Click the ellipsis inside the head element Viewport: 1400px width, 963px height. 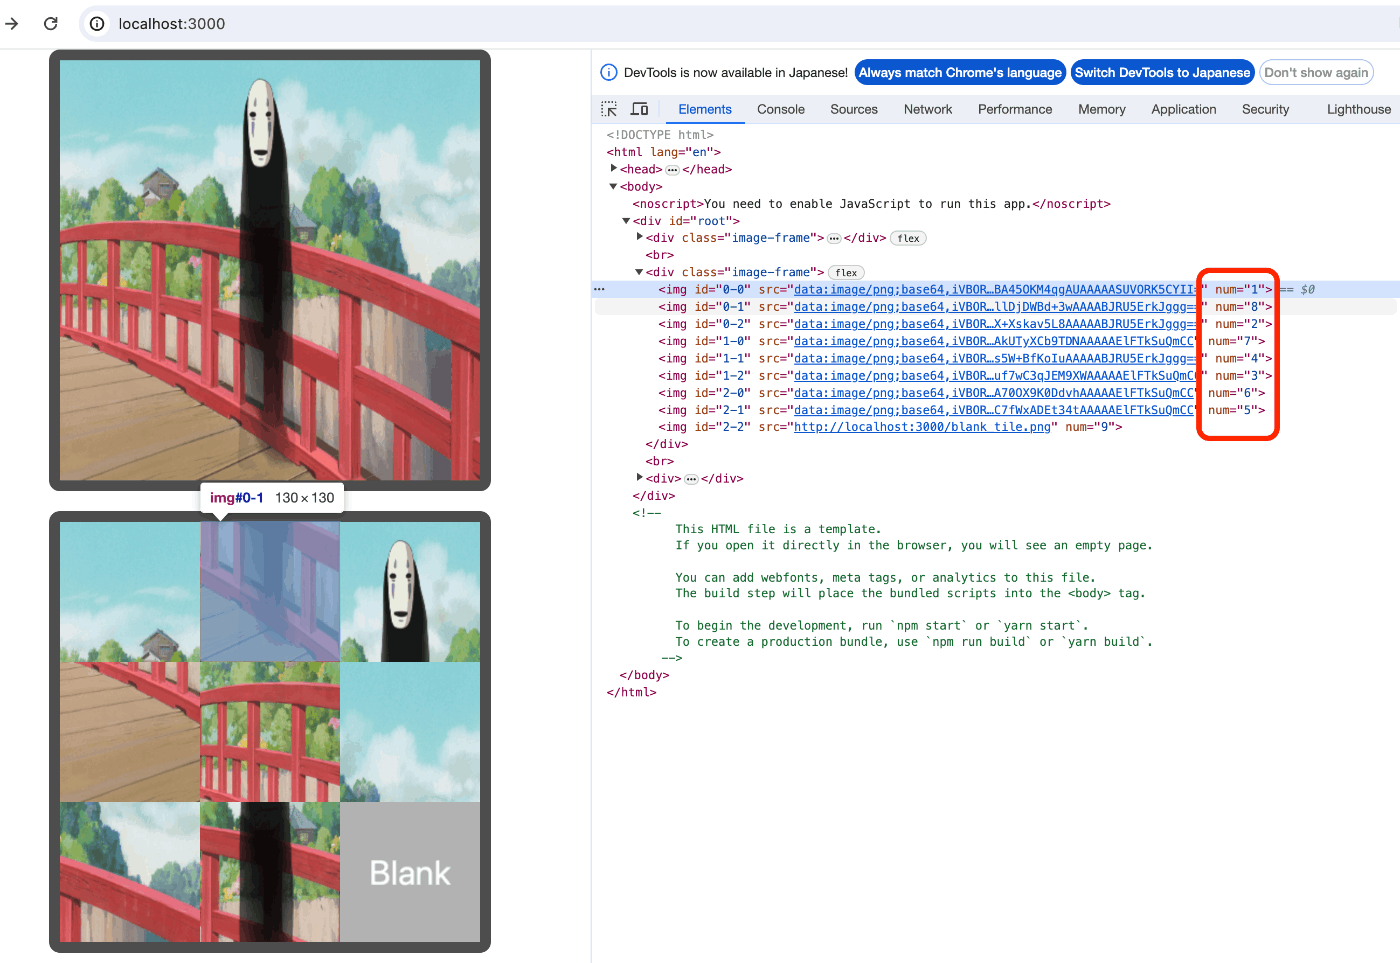[x=672, y=170]
